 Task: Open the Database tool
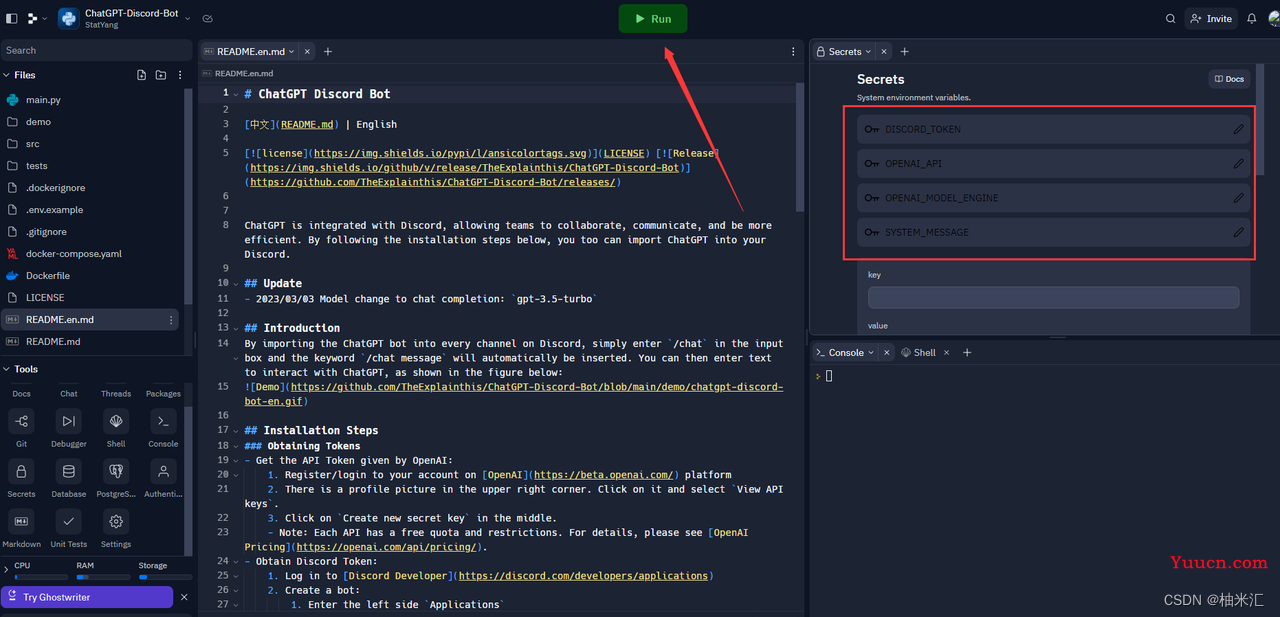(68, 478)
